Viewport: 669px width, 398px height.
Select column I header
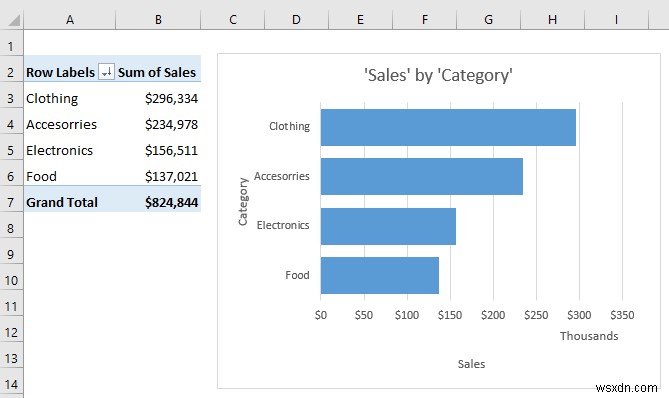click(x=616, y=20)
